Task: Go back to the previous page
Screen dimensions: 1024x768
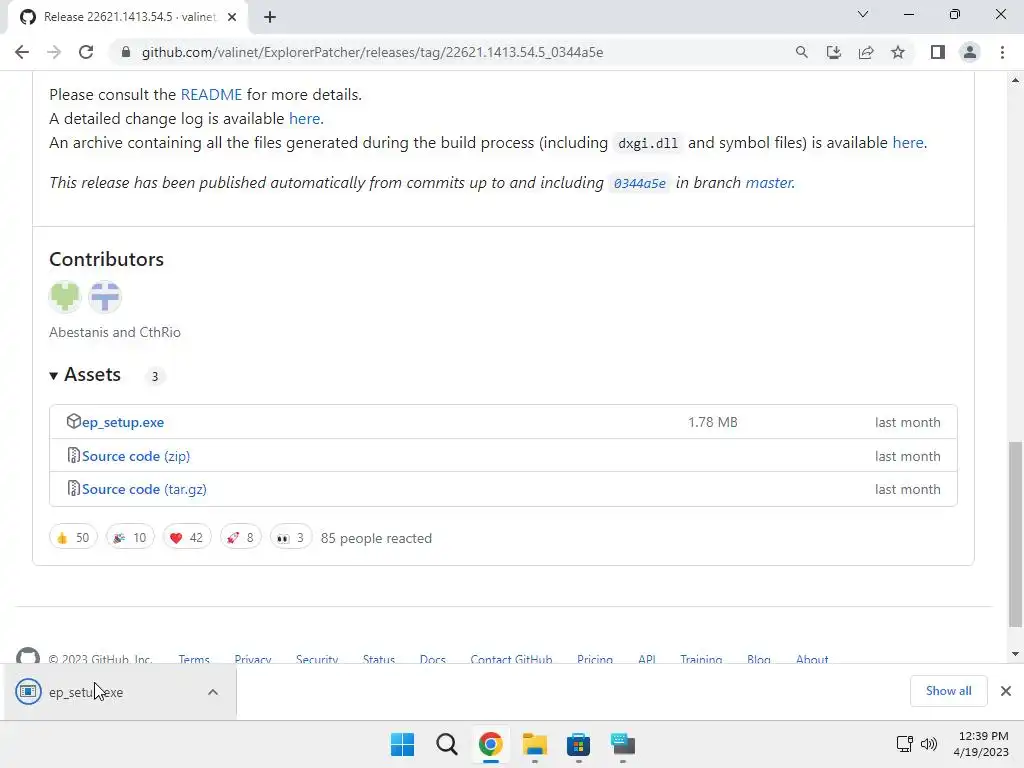Action: point(22,52)
